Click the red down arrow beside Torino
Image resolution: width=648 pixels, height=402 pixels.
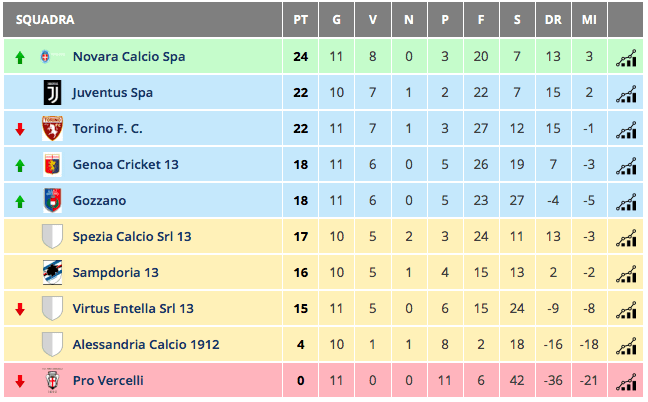(x=19, y=129)
